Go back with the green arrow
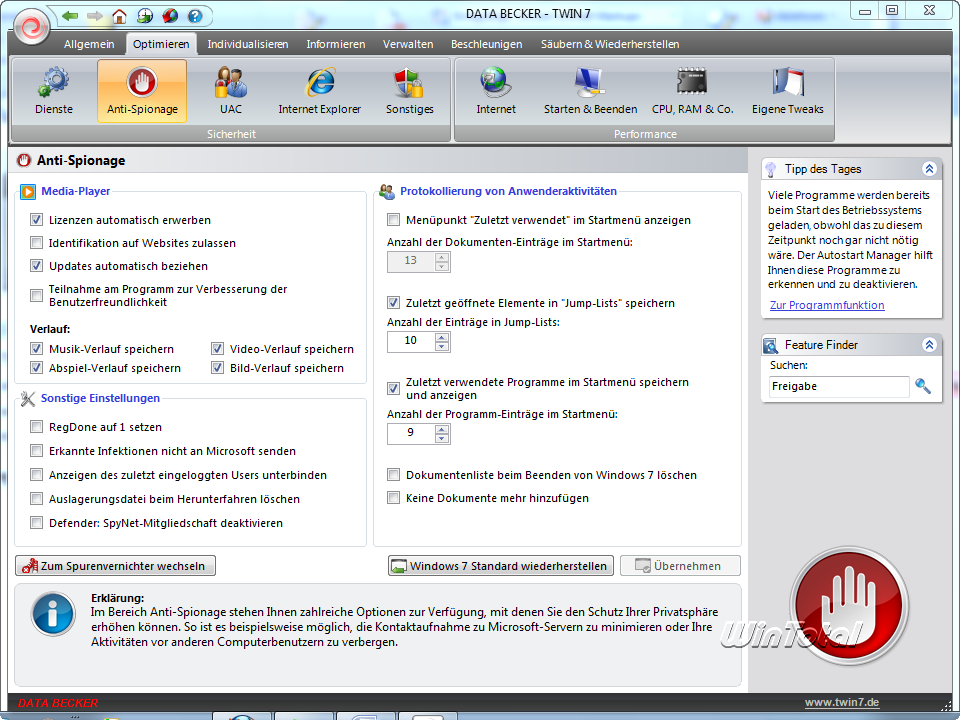Screen dimensions: 960x720 click(x=69, y=16)
